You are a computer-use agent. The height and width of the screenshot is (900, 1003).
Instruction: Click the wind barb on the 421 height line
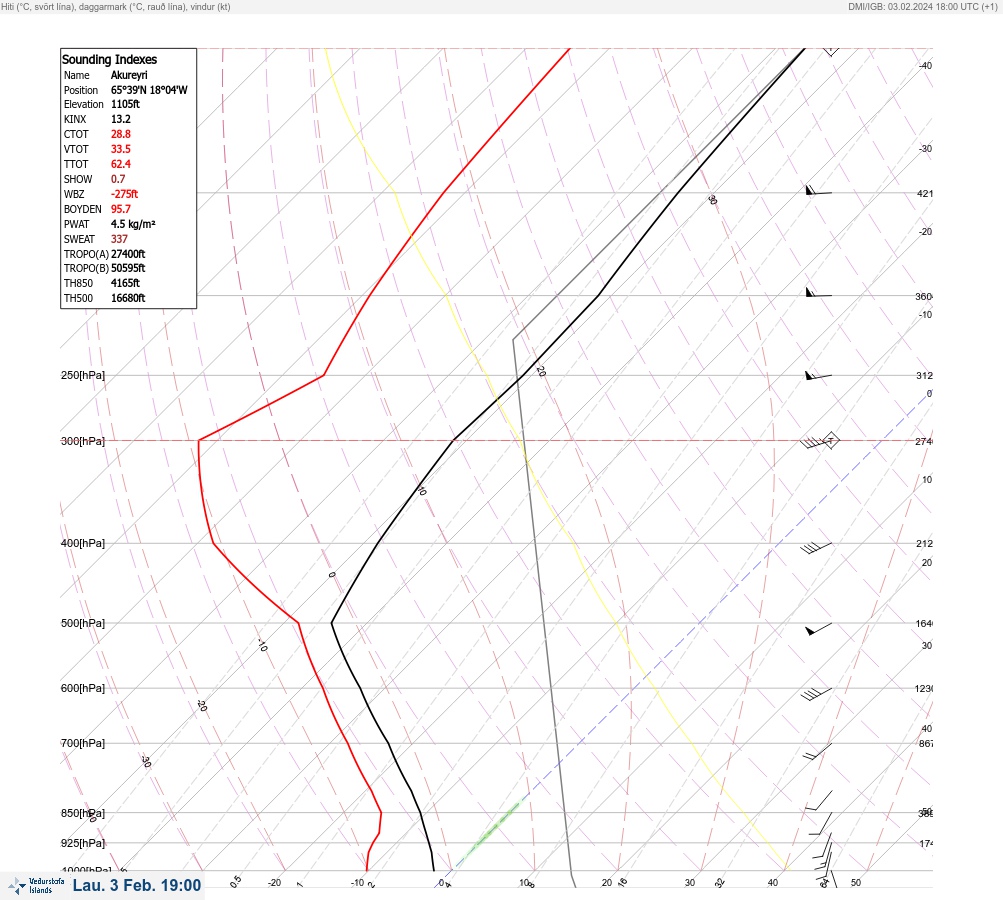[x=818, y=191]
